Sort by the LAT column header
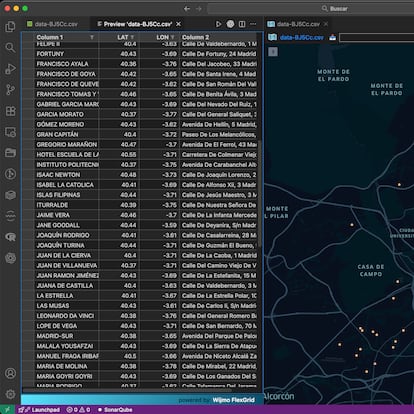 coord(123,37)
